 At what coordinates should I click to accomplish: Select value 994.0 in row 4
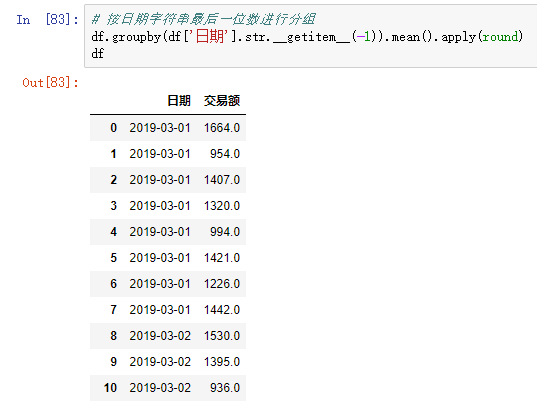pyautogui.click(x=225, y=232)
